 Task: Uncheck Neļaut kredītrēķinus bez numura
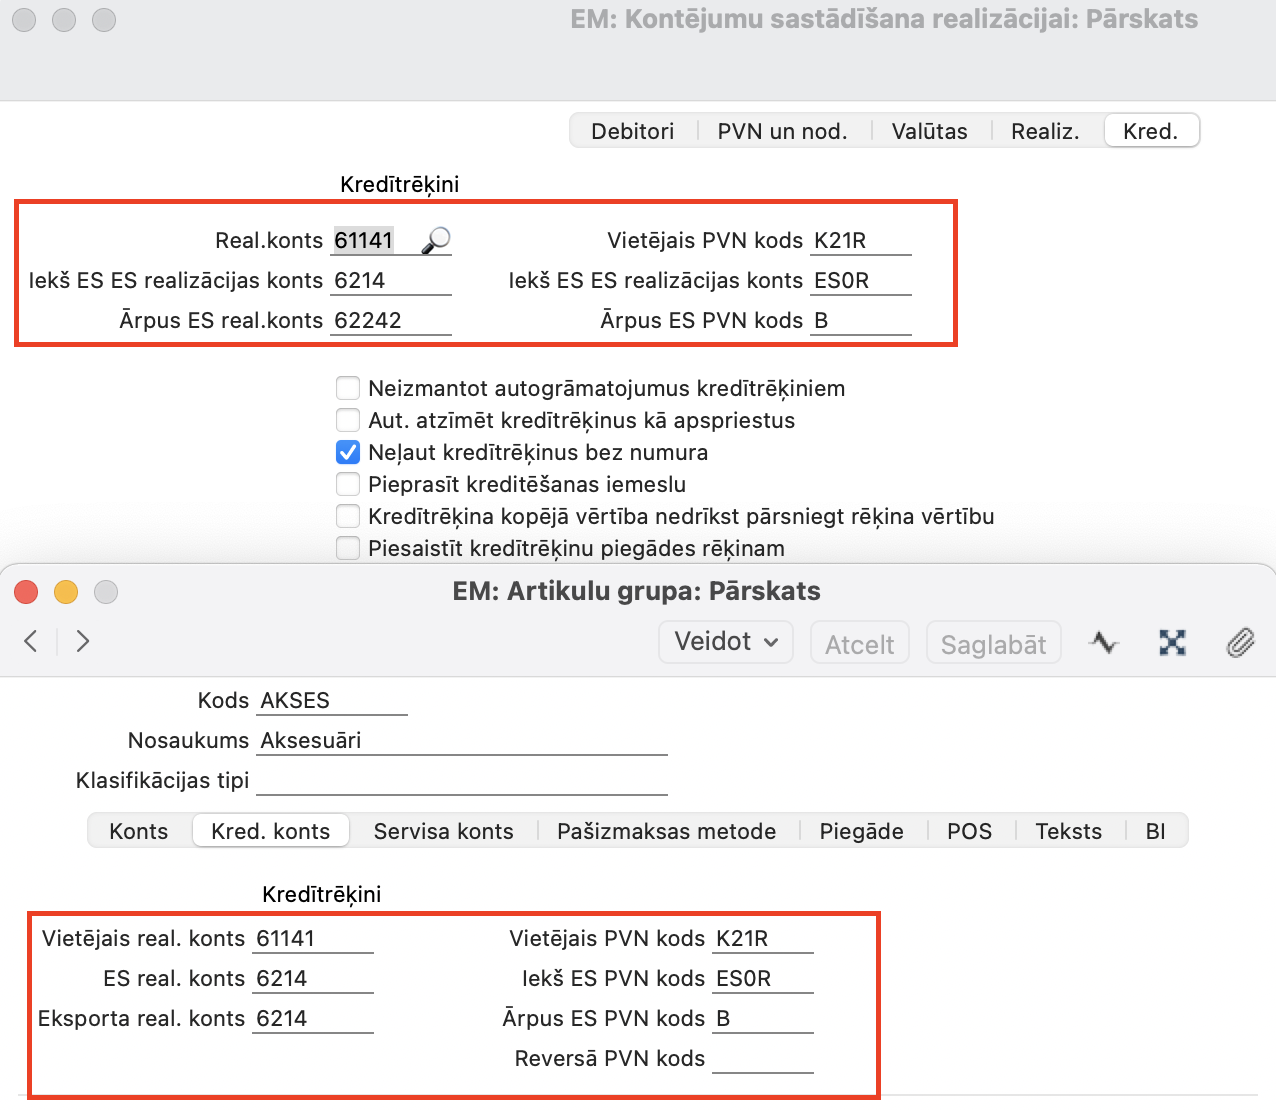click(x=348, y=452)
